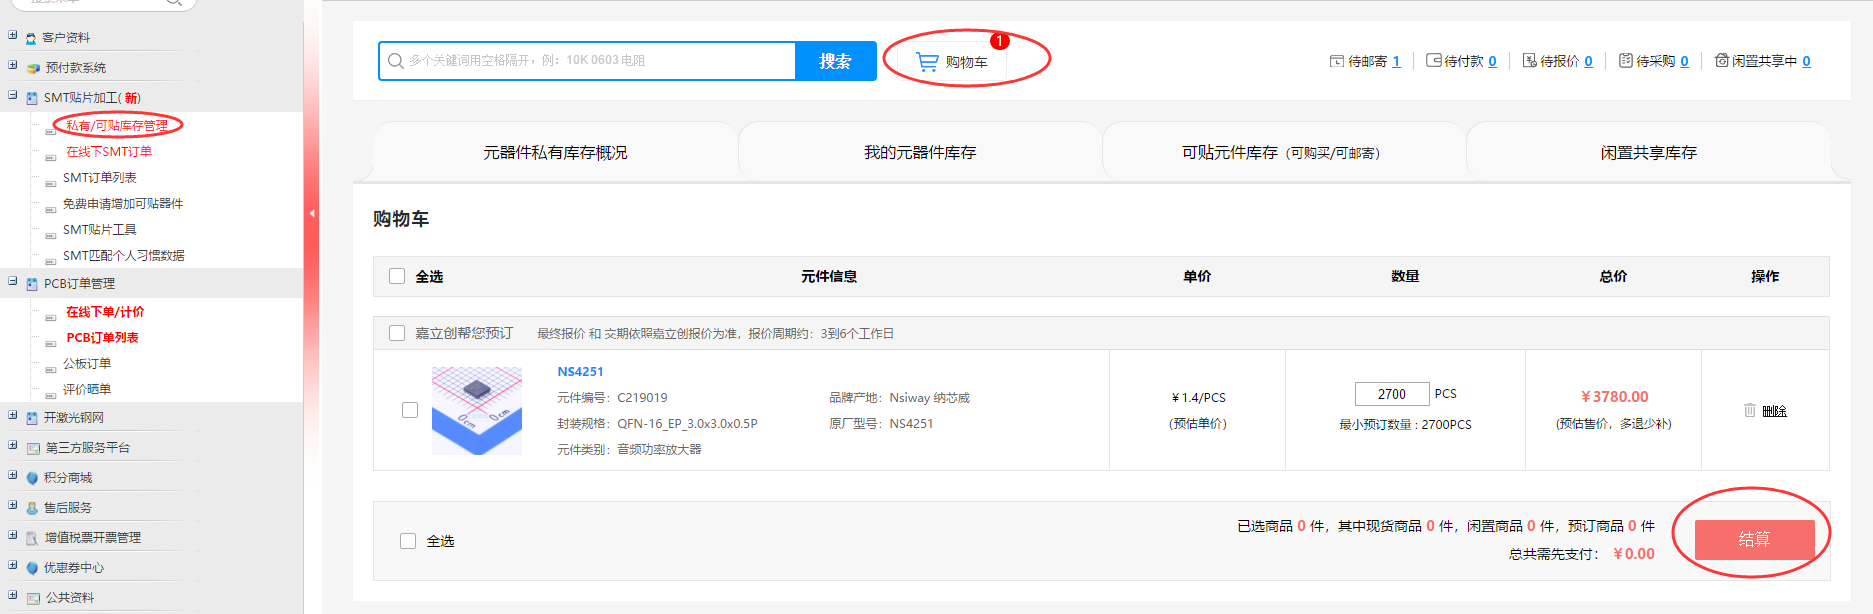The height and width of the screenshot is (614, 1873).
Task: Expand the 客户资料 tree node
Action: [x=12, y=36]
